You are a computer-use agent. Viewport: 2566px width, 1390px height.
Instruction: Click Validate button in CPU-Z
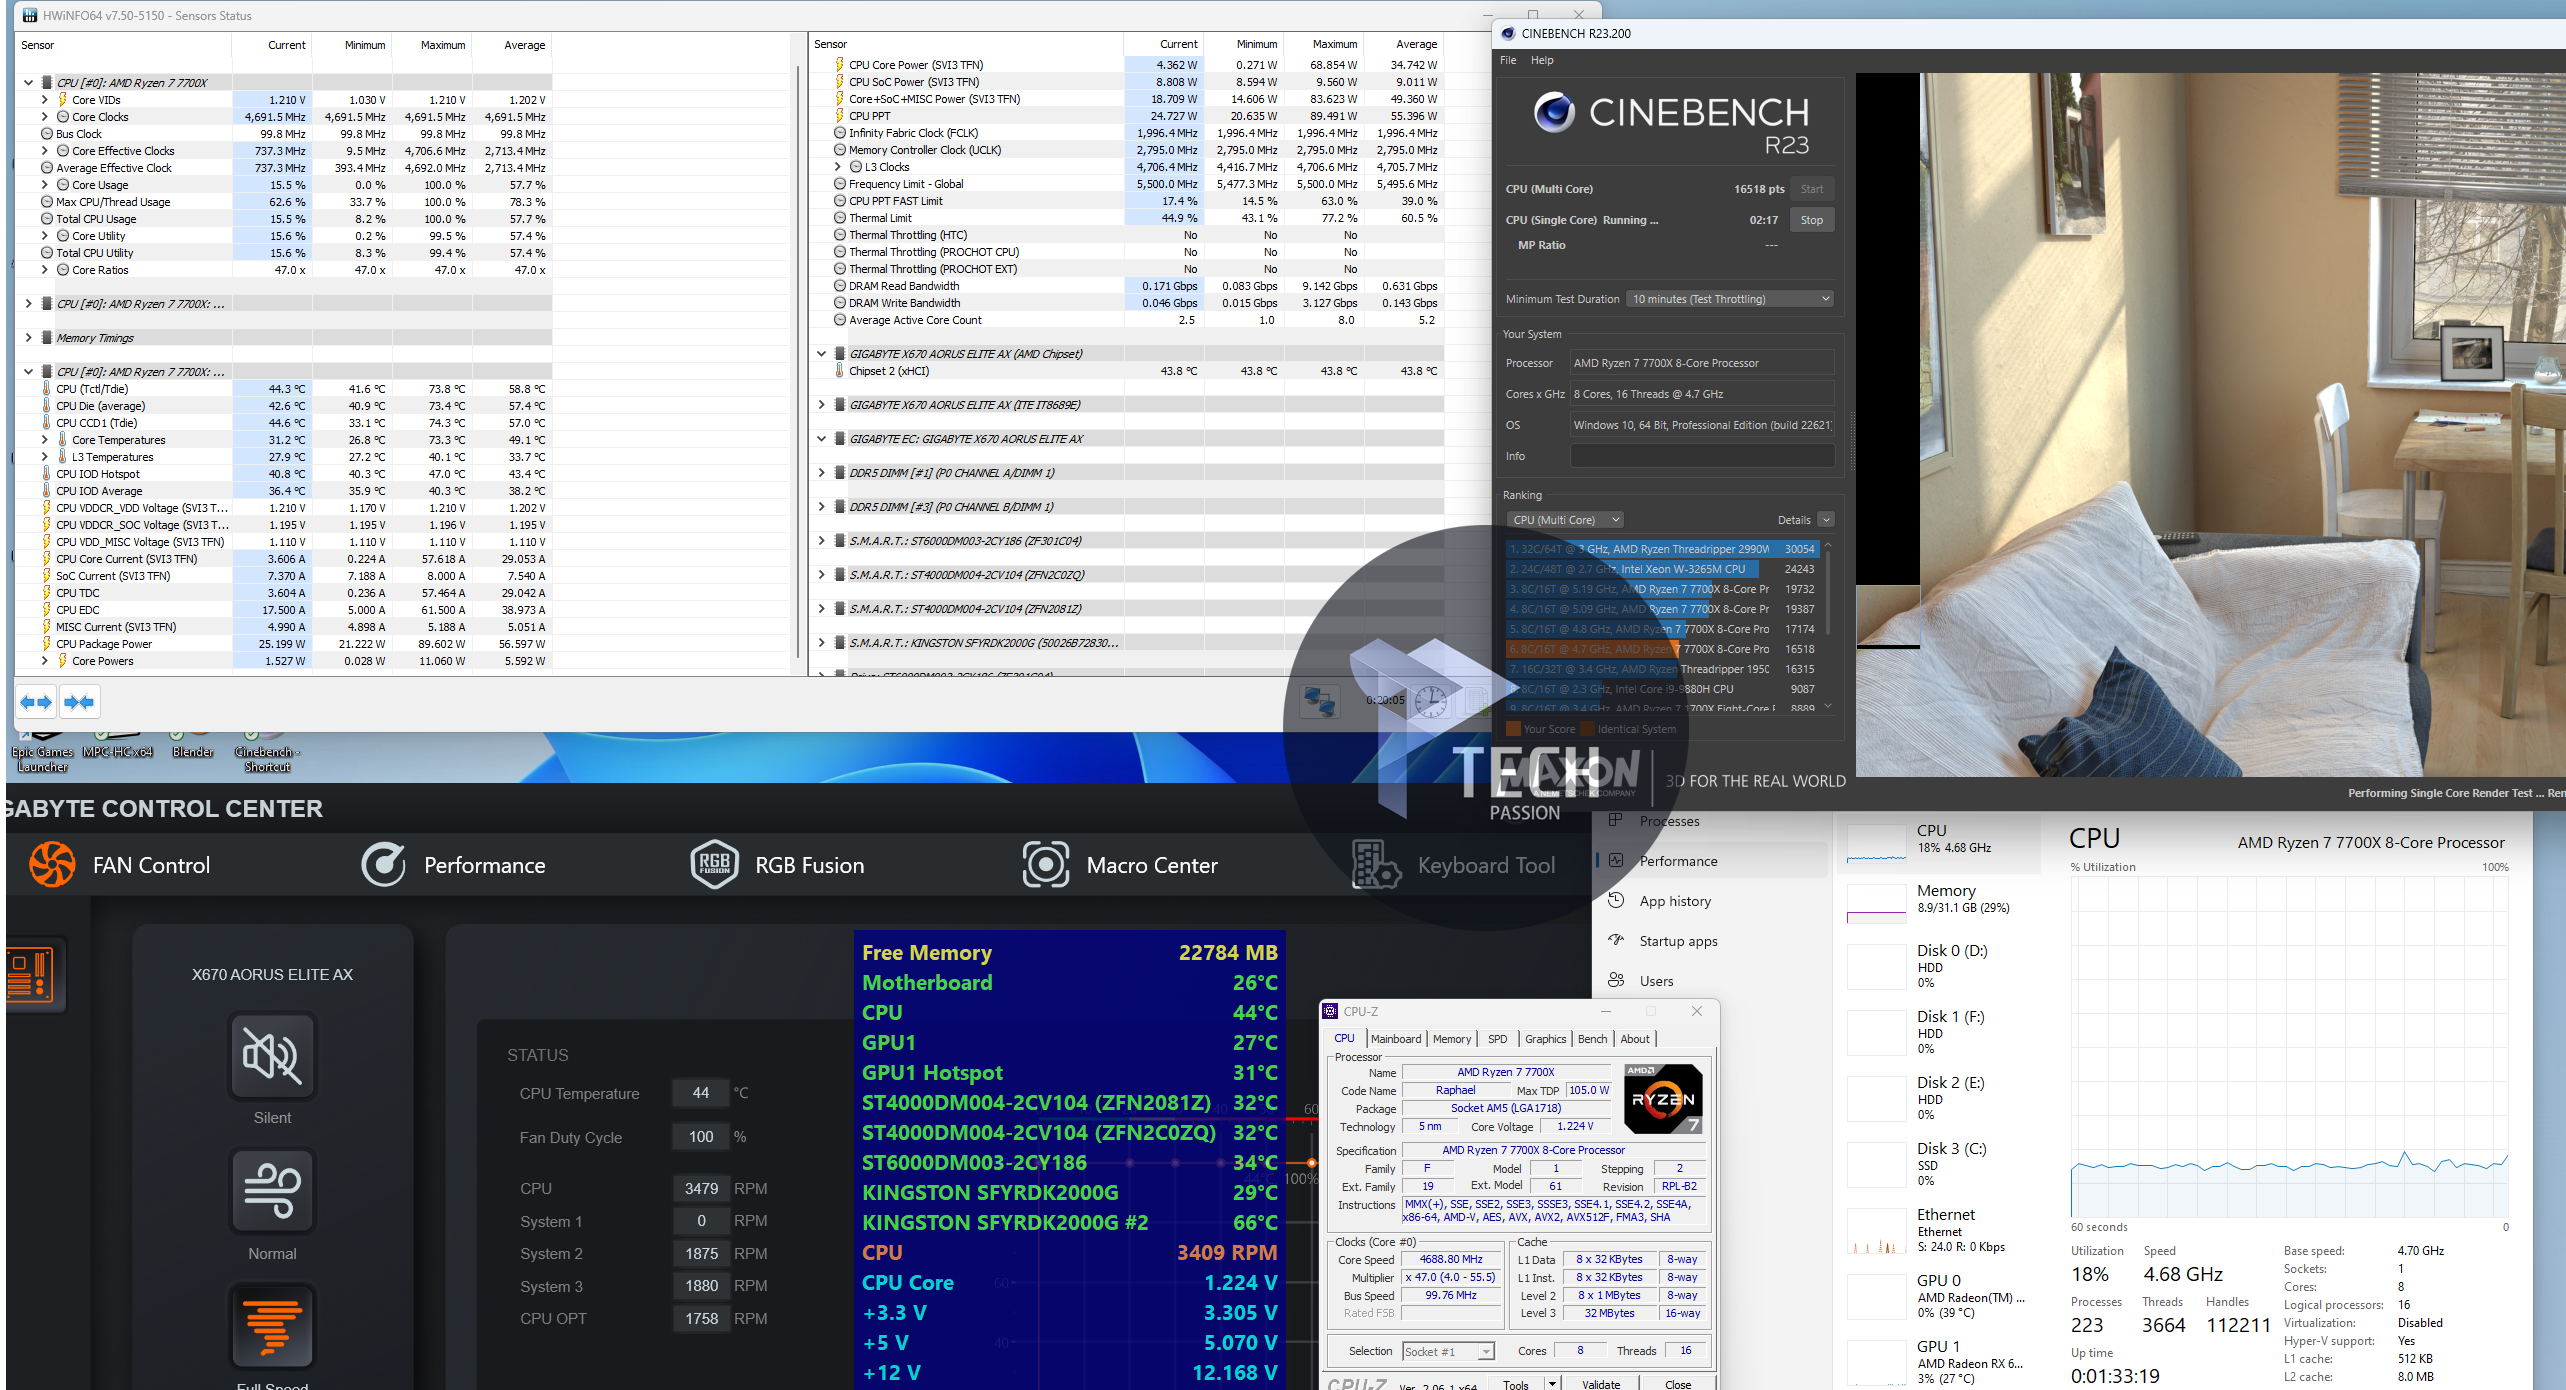(1600, 1384)
